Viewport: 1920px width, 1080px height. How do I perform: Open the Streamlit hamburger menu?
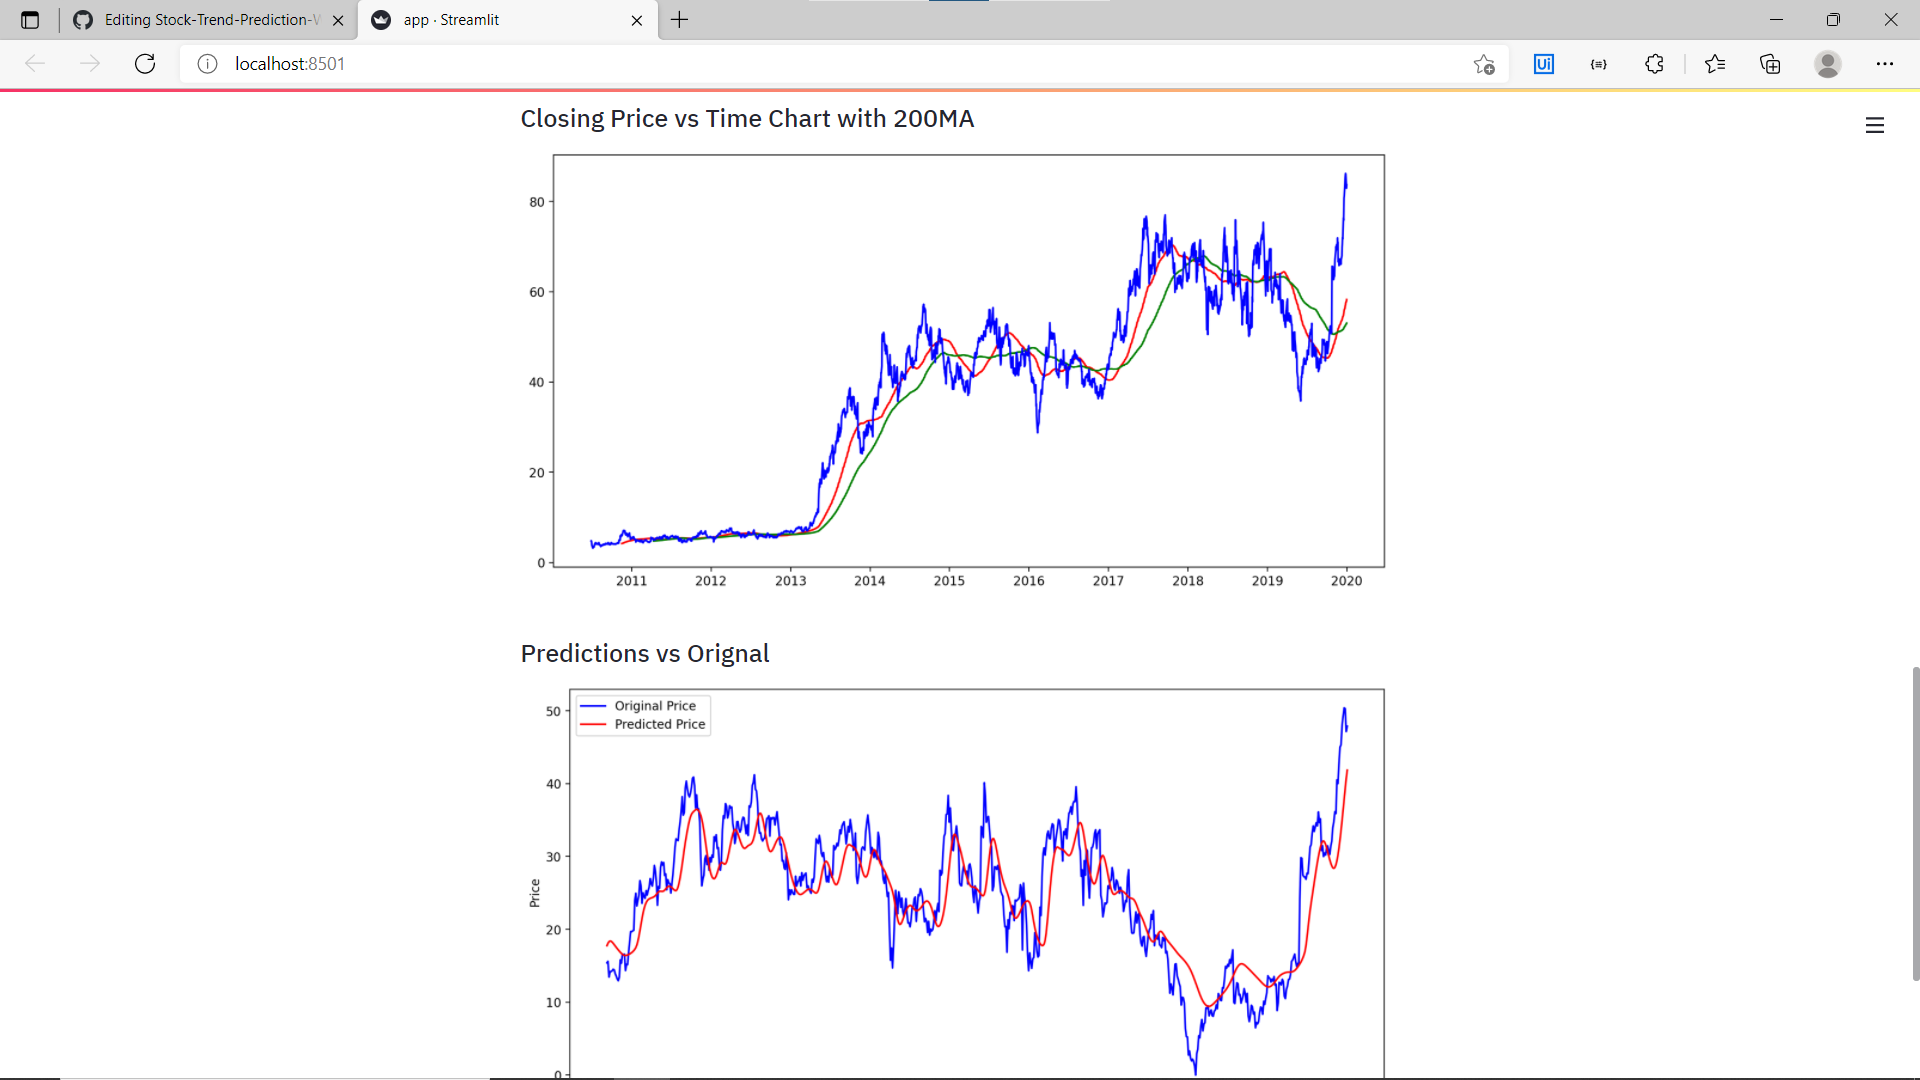point(1874,125)
